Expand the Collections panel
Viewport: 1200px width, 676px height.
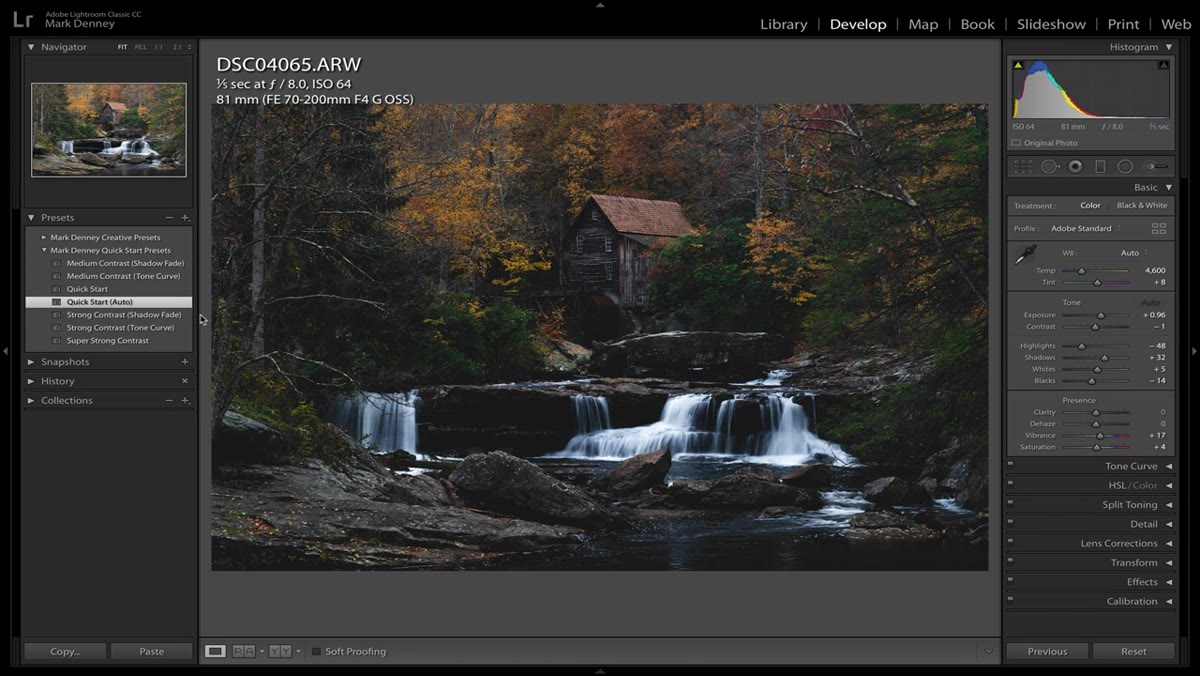[x=31, y=400]
